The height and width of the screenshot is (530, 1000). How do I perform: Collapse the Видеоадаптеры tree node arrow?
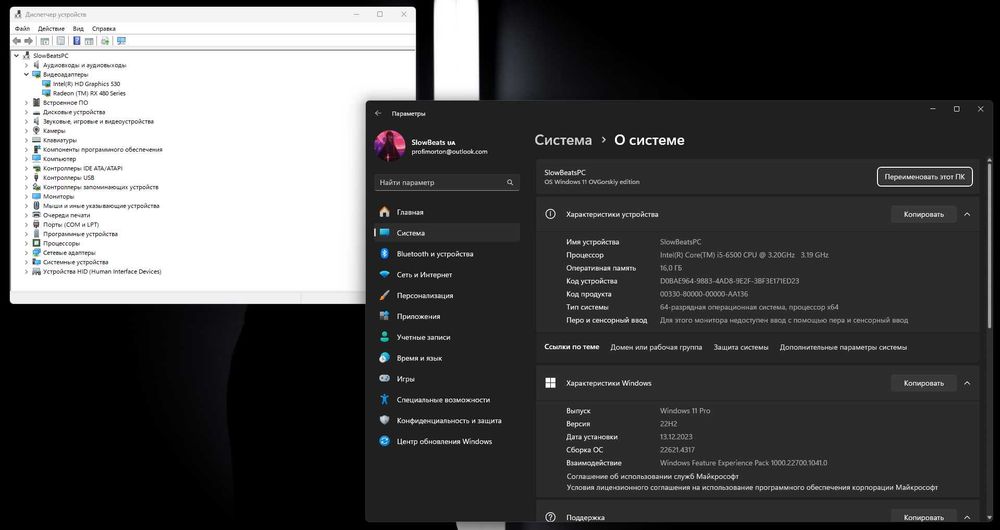click(26, 75)
